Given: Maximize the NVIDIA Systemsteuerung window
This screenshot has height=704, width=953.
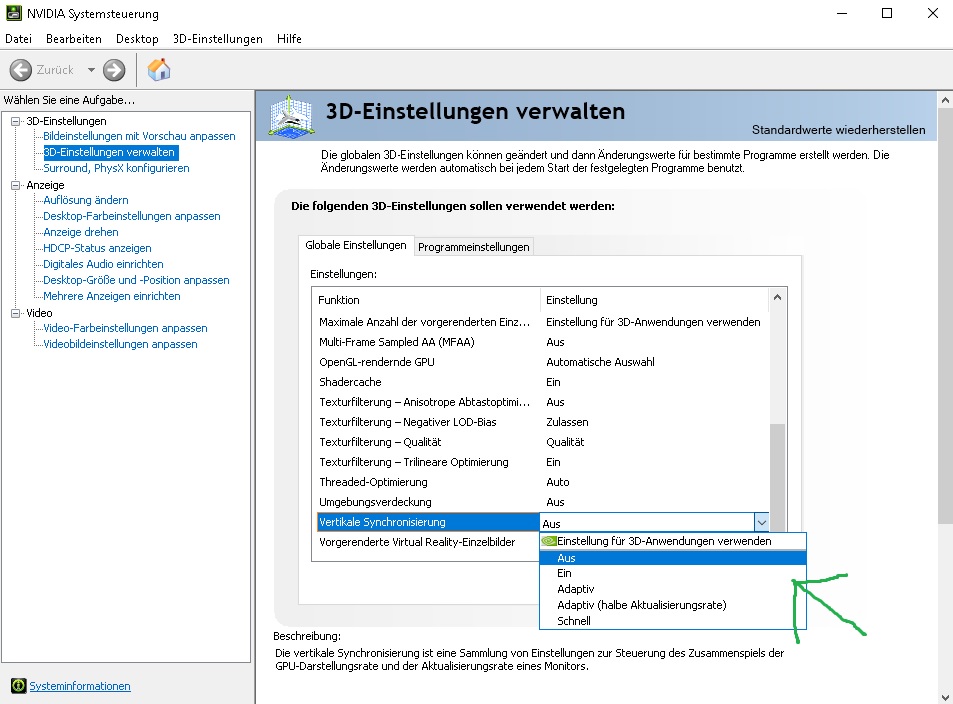Looking at the screenshot, I should coord(887,13).
